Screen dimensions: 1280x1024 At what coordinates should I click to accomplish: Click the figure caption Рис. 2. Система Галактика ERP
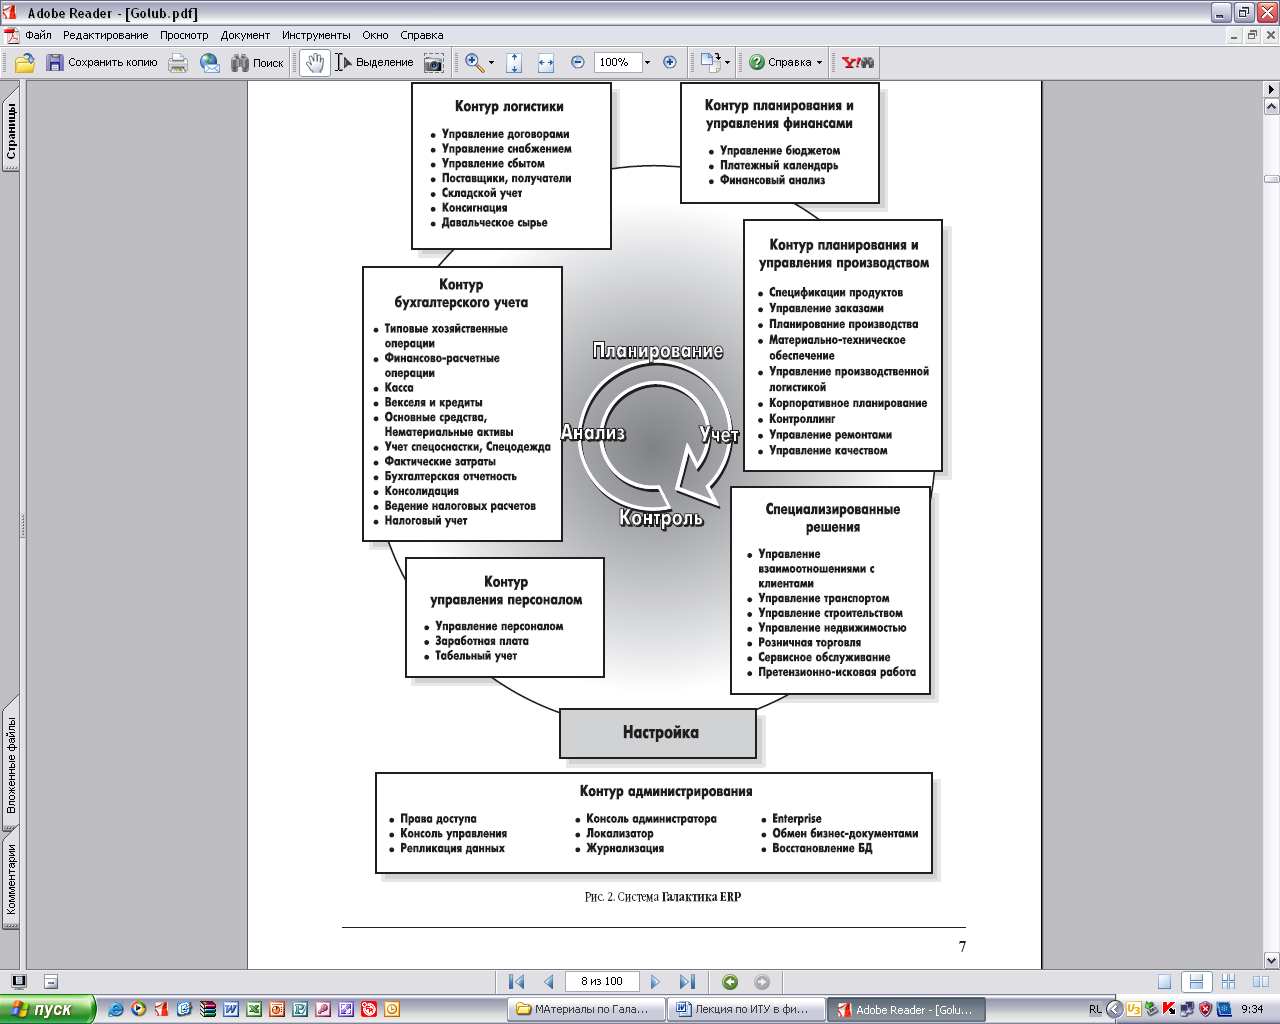point(662,897)
